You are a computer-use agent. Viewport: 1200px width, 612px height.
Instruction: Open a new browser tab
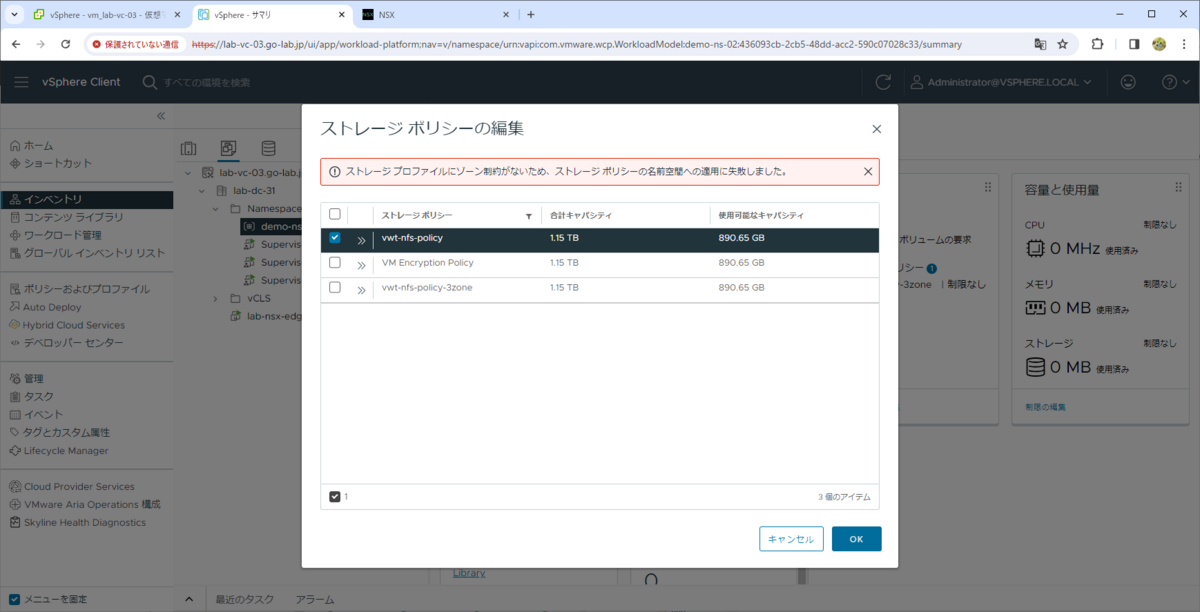[x=531, y=15]
